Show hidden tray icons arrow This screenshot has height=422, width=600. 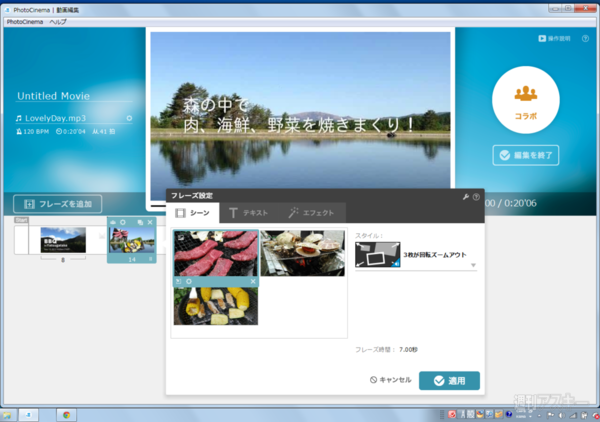(x=539, y=415)
